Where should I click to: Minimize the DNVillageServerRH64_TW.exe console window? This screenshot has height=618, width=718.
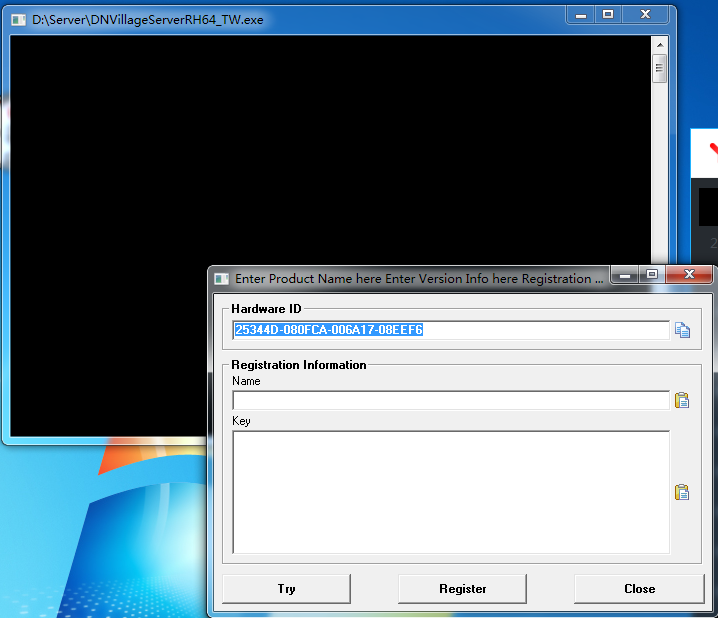click(x=581, y=15)
